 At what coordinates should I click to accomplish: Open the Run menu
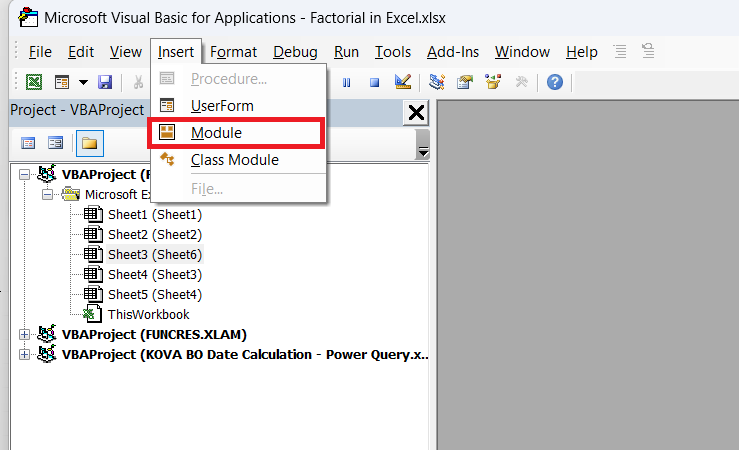pos(346,52)
